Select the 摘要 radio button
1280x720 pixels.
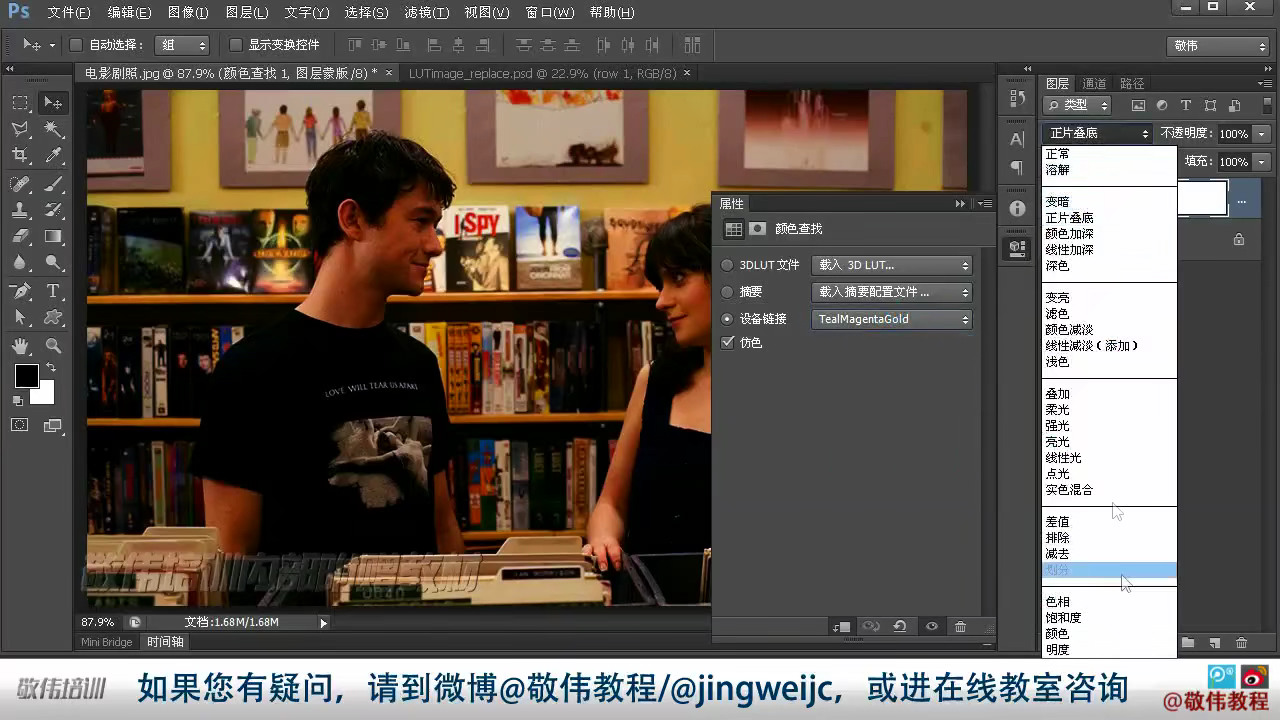(727, 292)
